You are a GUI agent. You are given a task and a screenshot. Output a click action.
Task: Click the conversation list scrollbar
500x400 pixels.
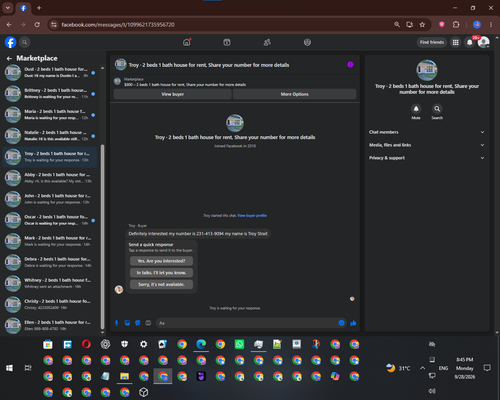(x=102, y=237)
